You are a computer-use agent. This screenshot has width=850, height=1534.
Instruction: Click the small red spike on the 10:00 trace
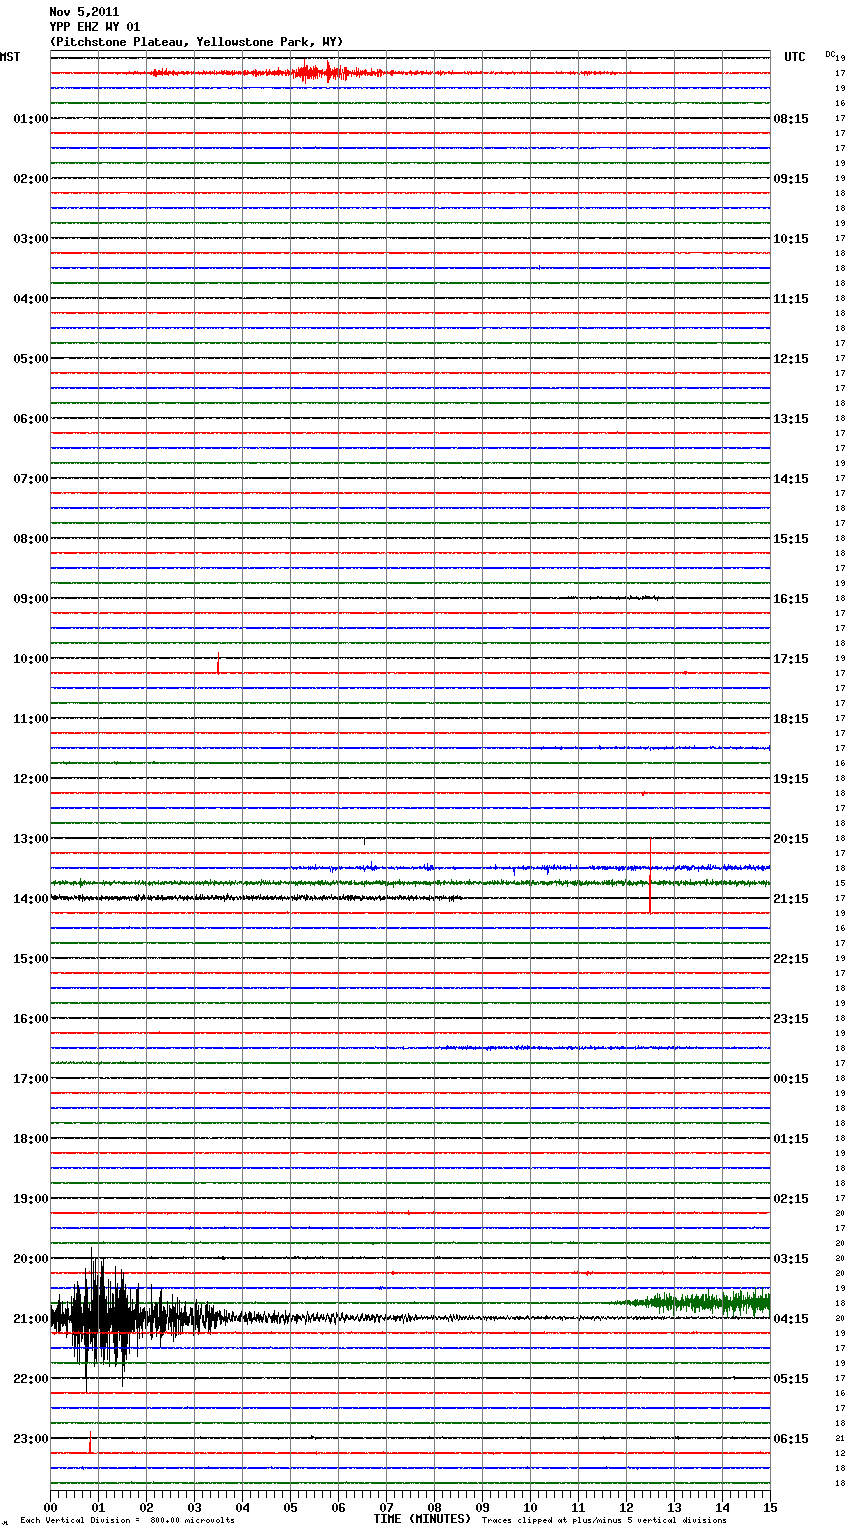(x=218, y=662)
